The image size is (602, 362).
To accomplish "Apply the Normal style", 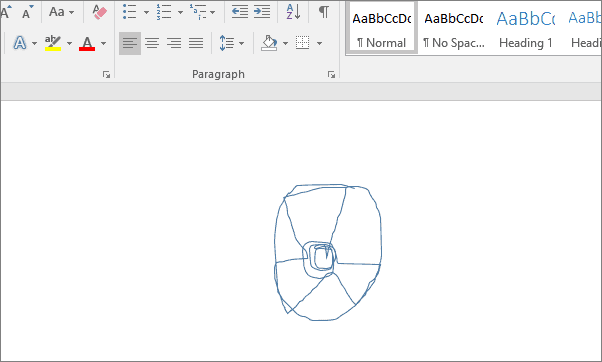I will tap(382, 28).
